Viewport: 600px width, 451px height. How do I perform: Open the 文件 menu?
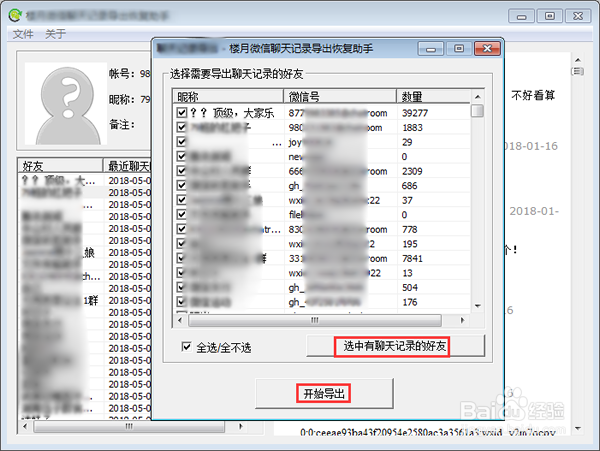point(23,34)
